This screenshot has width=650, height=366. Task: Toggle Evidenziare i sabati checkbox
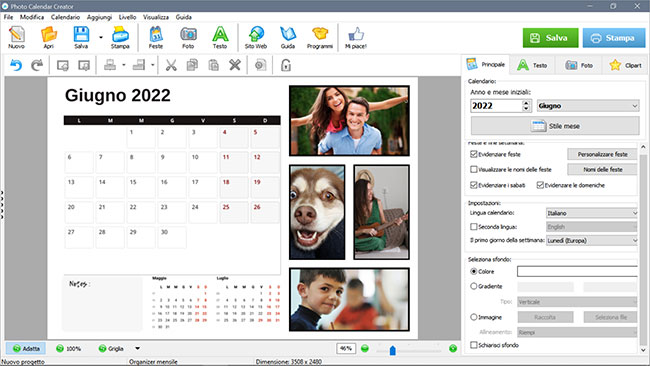tap(474, 185)
